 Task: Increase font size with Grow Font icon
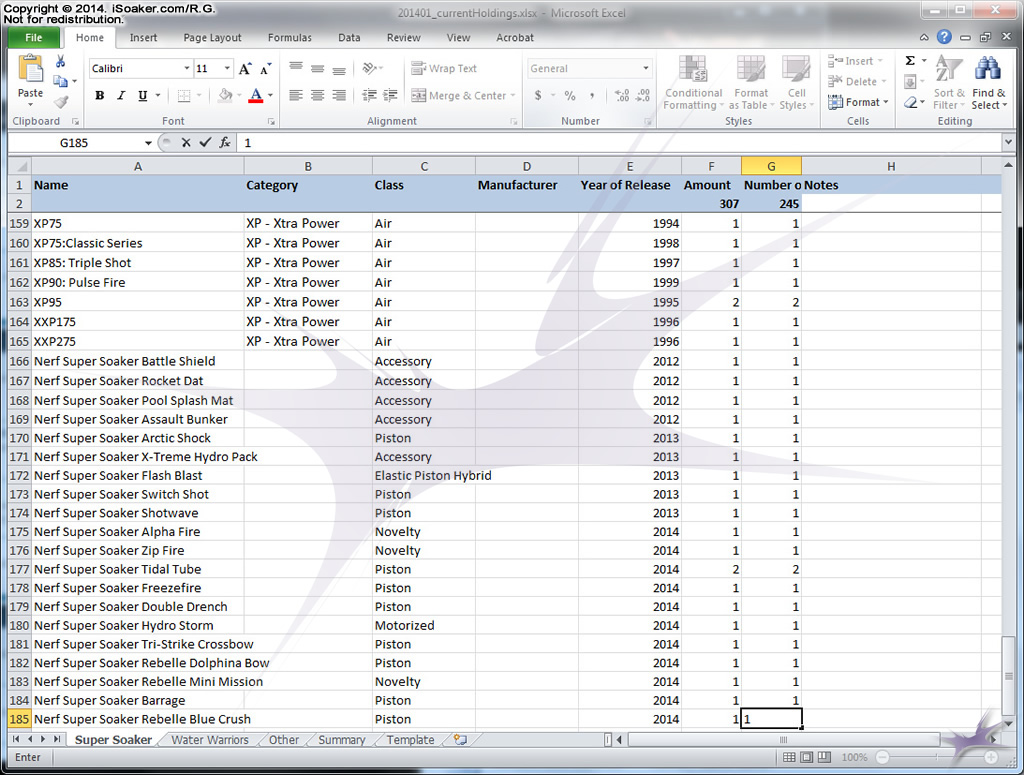point(245,69)
